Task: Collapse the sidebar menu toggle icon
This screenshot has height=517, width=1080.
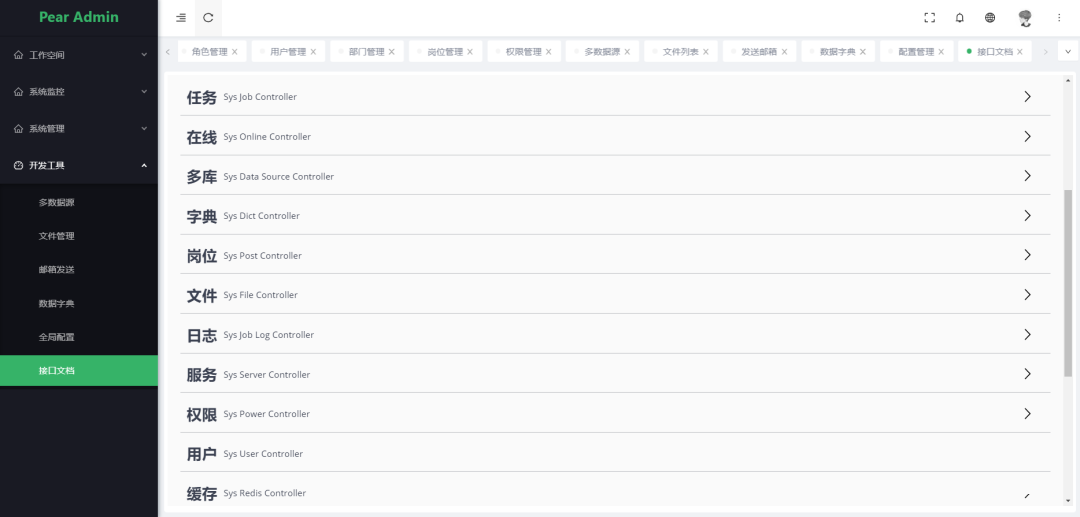Action: pyautogui.click(x=180, y=18)
